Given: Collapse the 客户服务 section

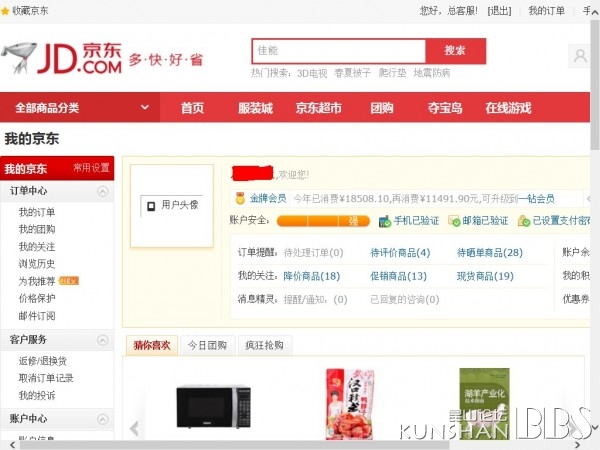Looking at the screenshot, I should coord(103,340).
